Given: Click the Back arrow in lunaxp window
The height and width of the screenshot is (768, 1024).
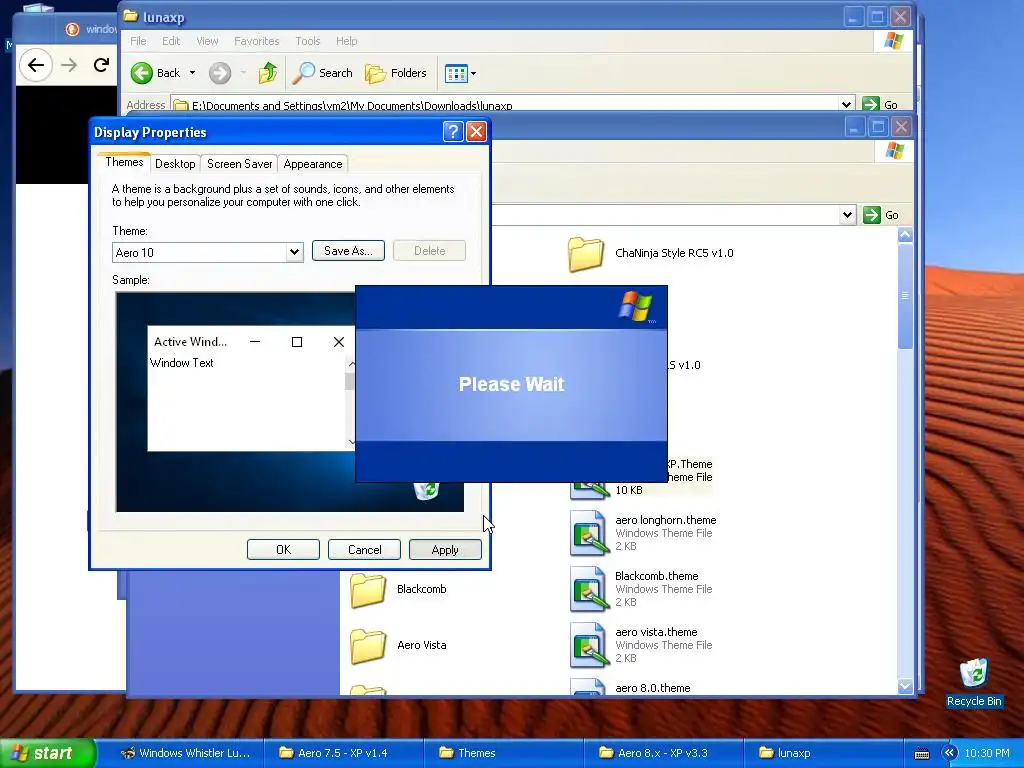Looking at the screenshot, I should (x=142, y=73).
